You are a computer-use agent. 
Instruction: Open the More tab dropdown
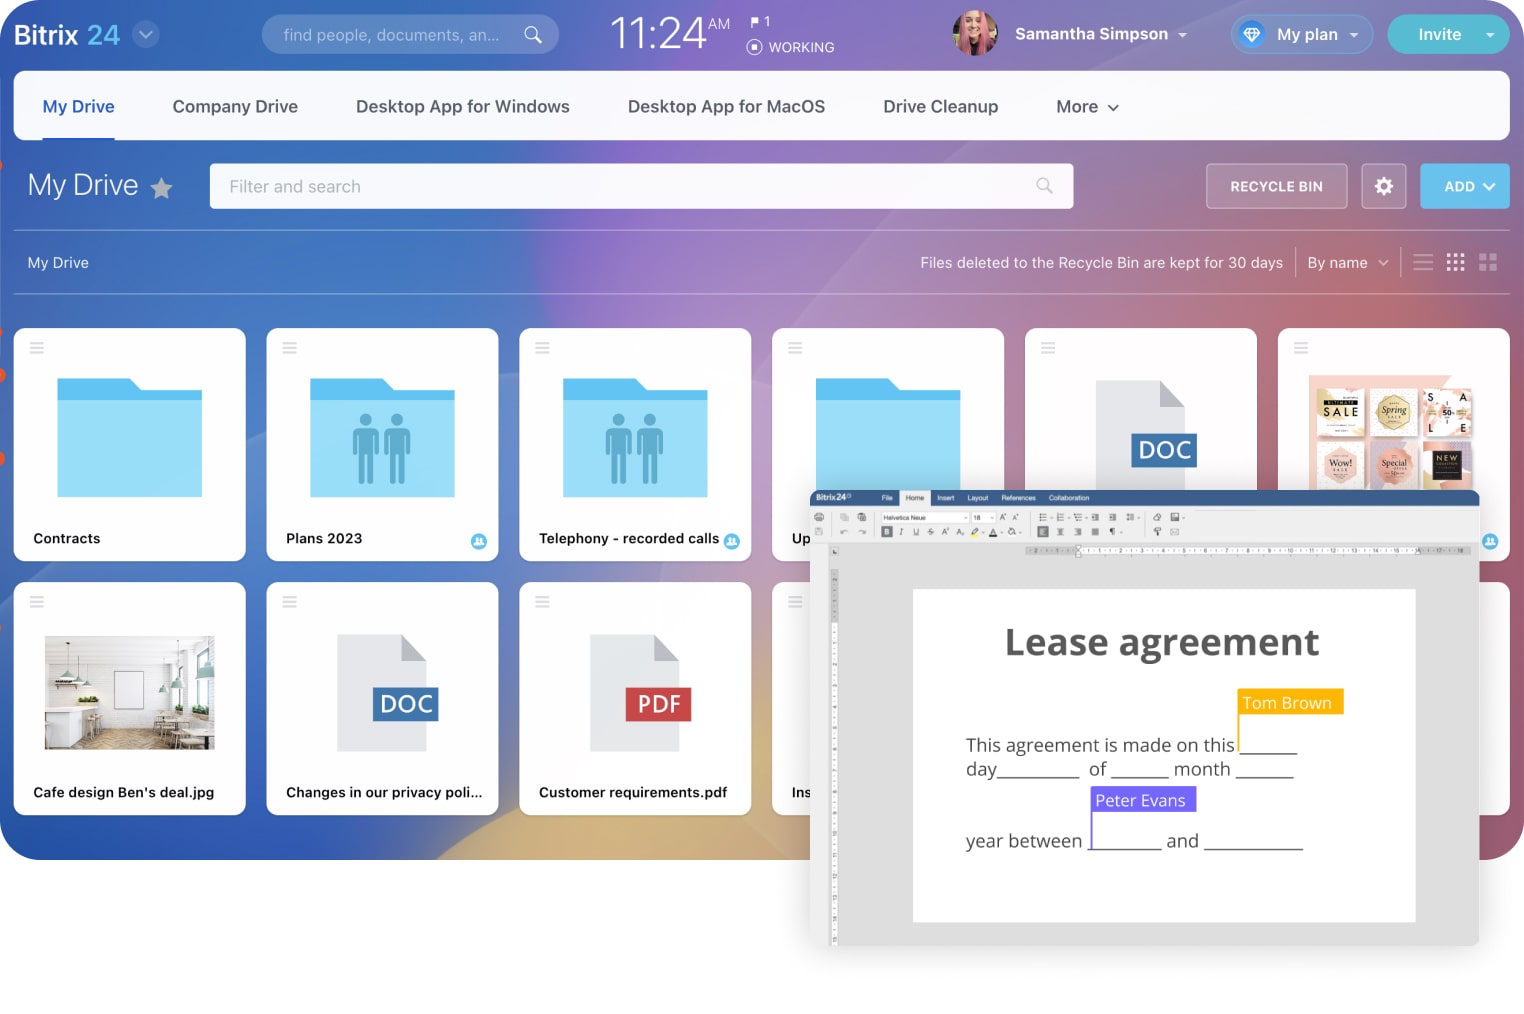tap(1087, 107)
